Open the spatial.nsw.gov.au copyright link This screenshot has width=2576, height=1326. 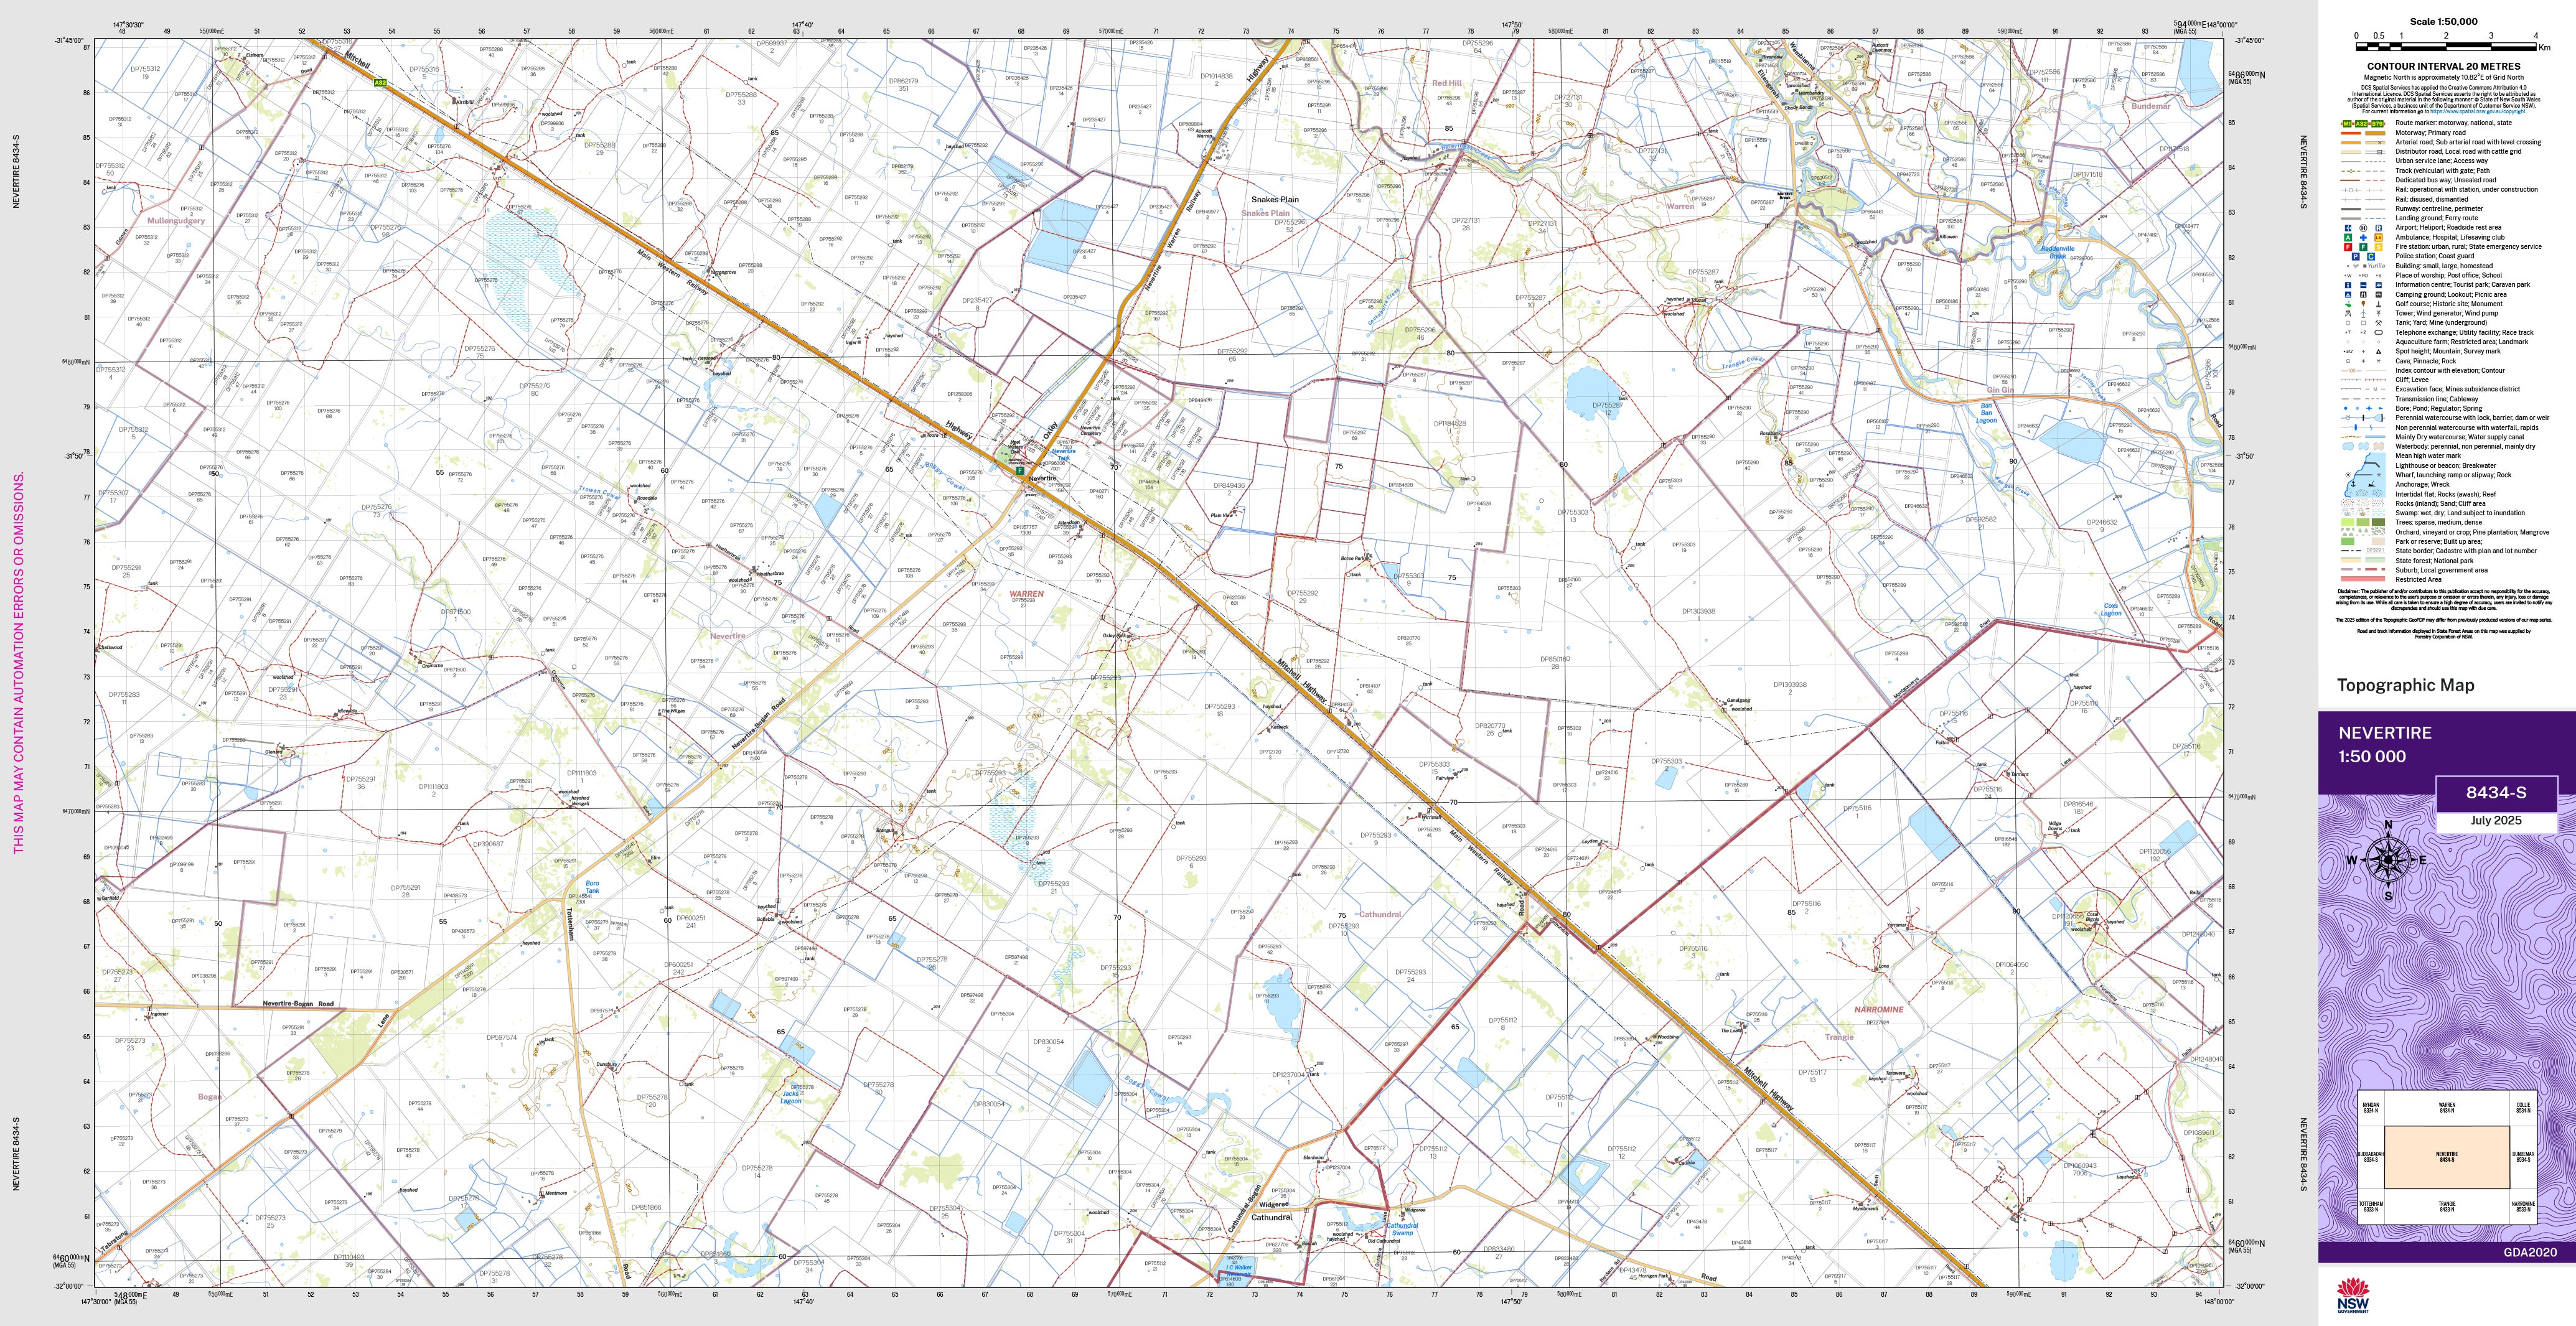(x=2478, y=111)
